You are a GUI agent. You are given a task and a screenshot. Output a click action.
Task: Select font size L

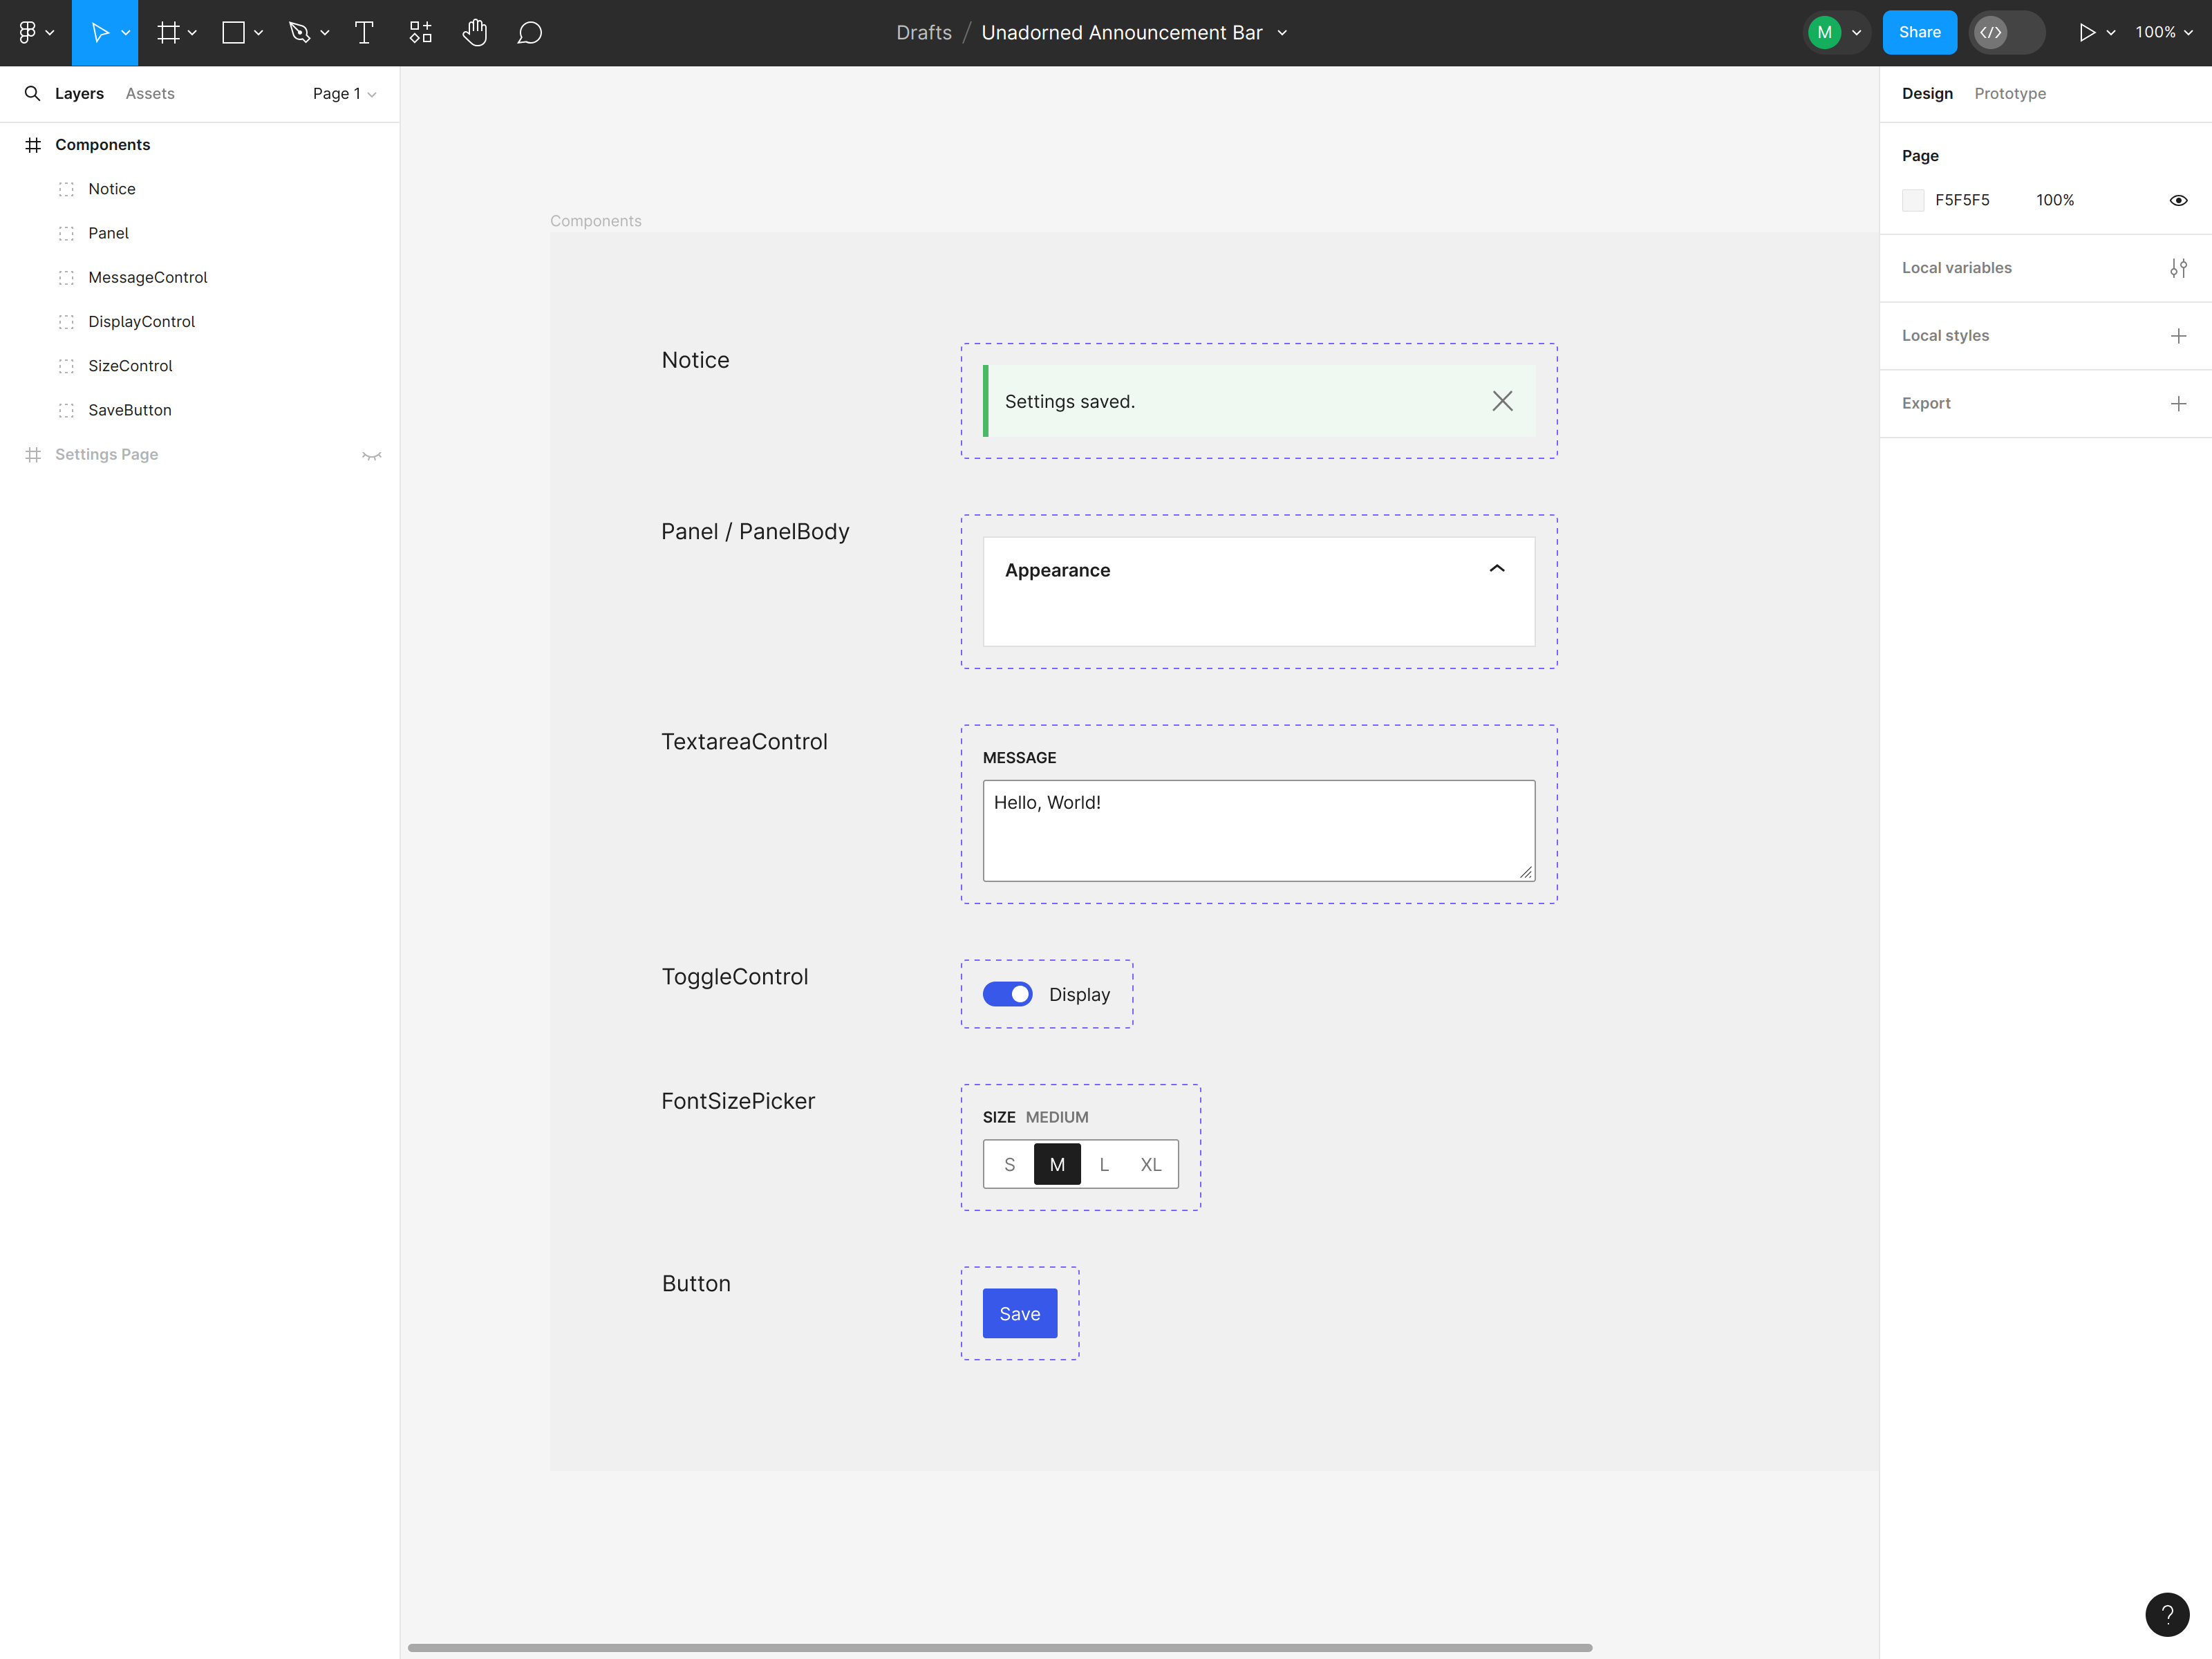[1104, 1164]
